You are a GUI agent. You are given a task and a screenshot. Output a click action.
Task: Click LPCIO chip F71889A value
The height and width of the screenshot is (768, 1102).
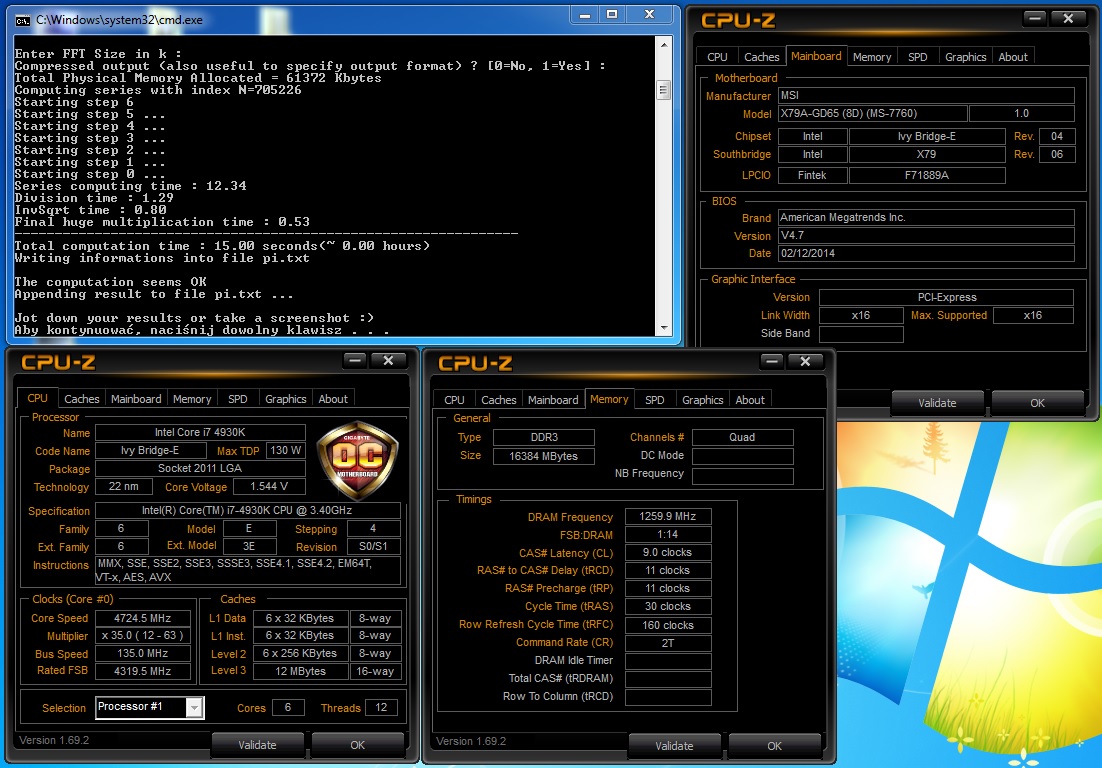coord(927,175)
